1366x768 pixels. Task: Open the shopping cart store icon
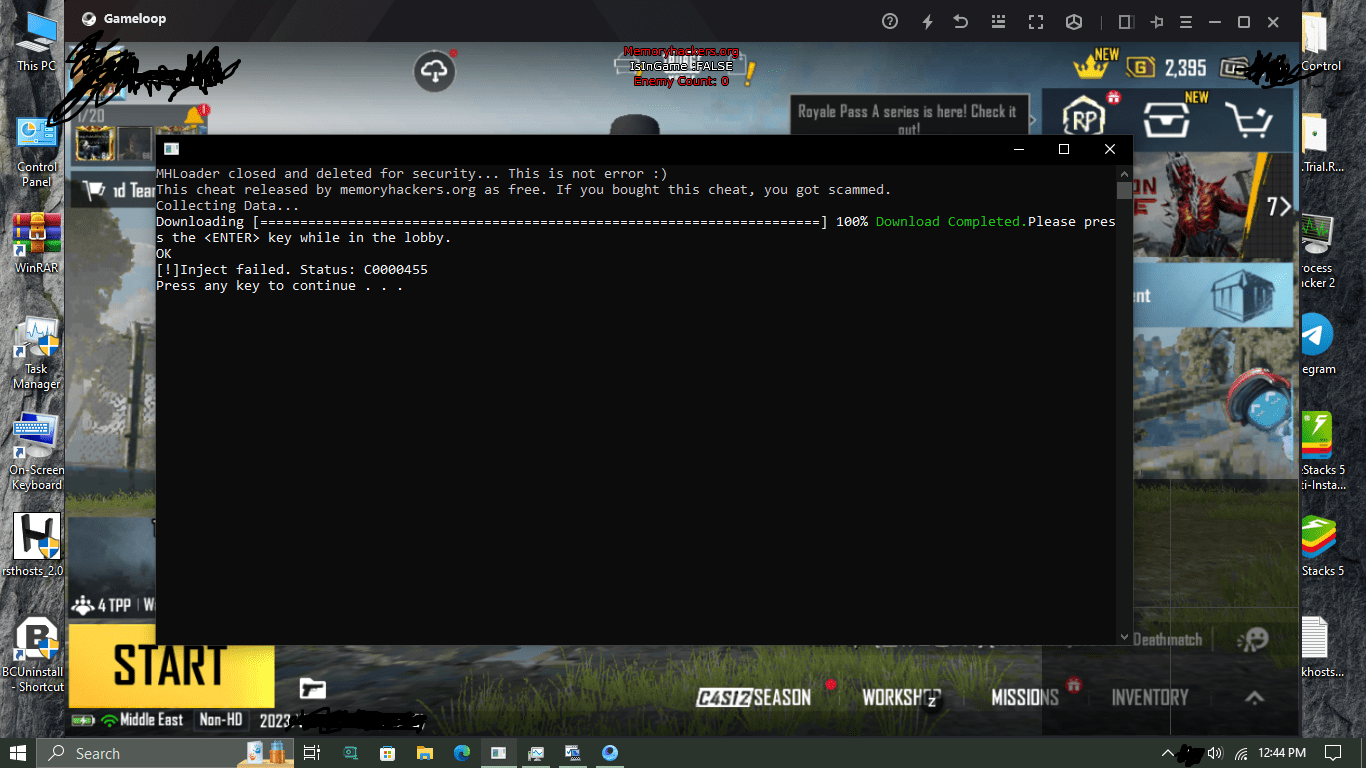(x=1248, y=120)
